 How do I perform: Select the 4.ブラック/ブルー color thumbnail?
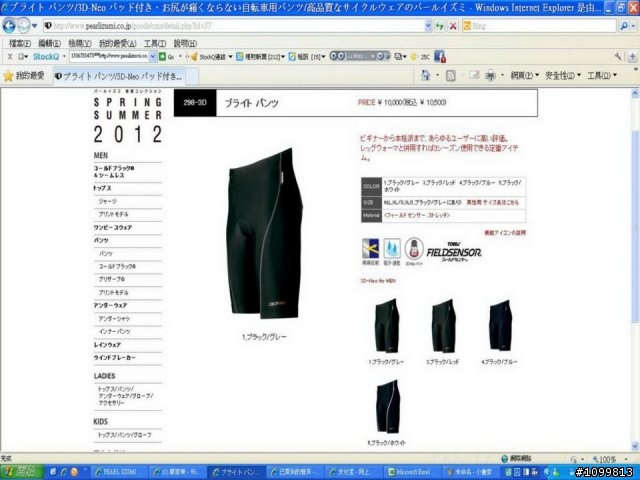coord(500,326)
